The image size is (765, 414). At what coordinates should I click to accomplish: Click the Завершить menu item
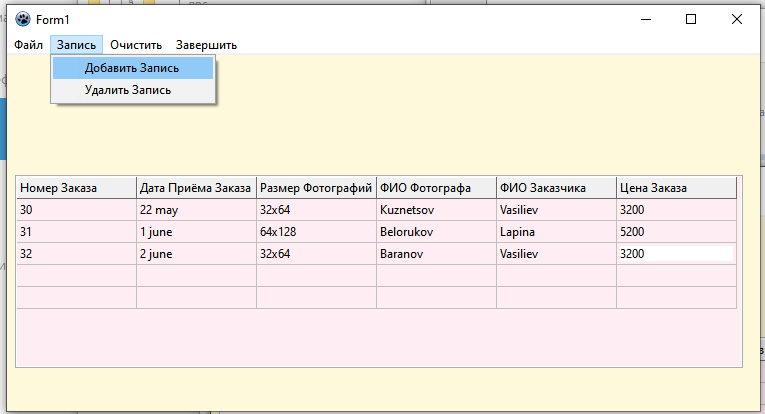coord(206,45)
